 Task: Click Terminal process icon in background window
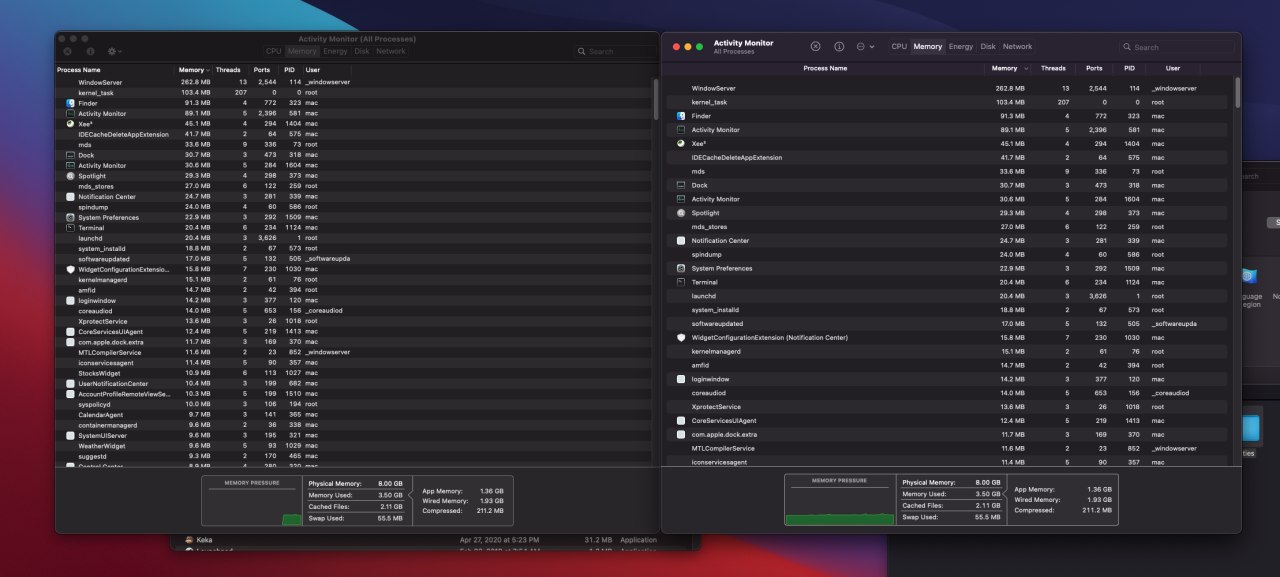click(70, 228)
